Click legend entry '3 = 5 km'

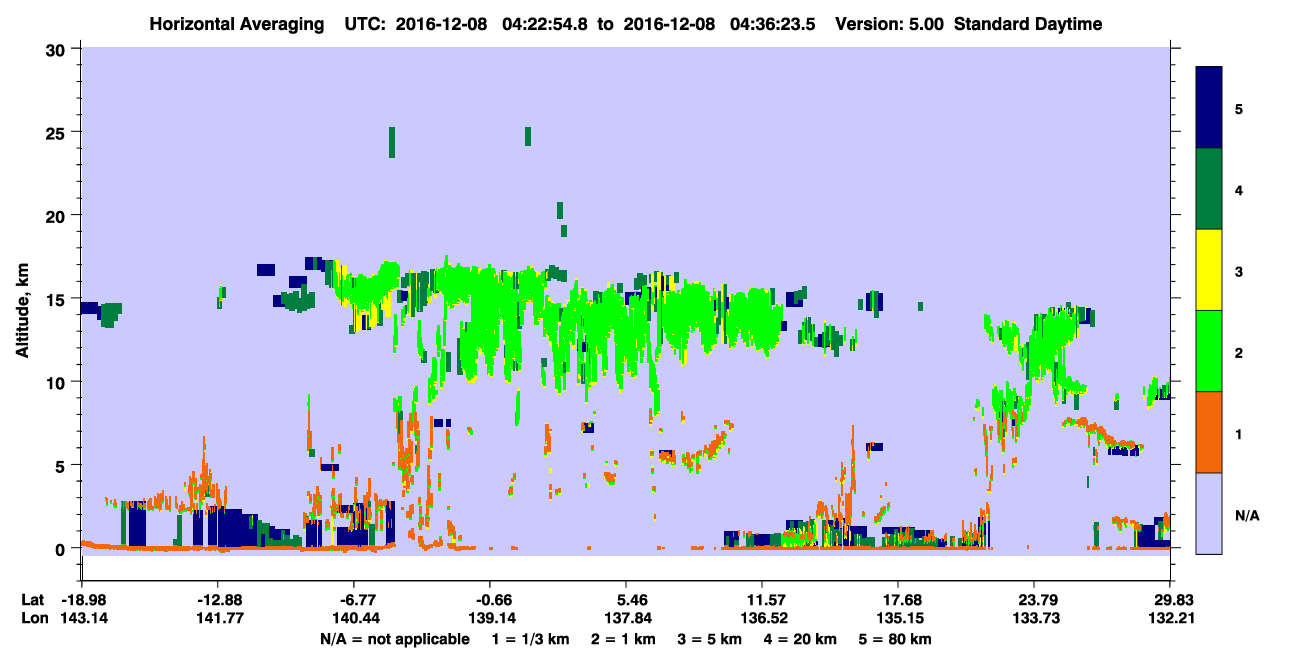(x=708, y=638)
